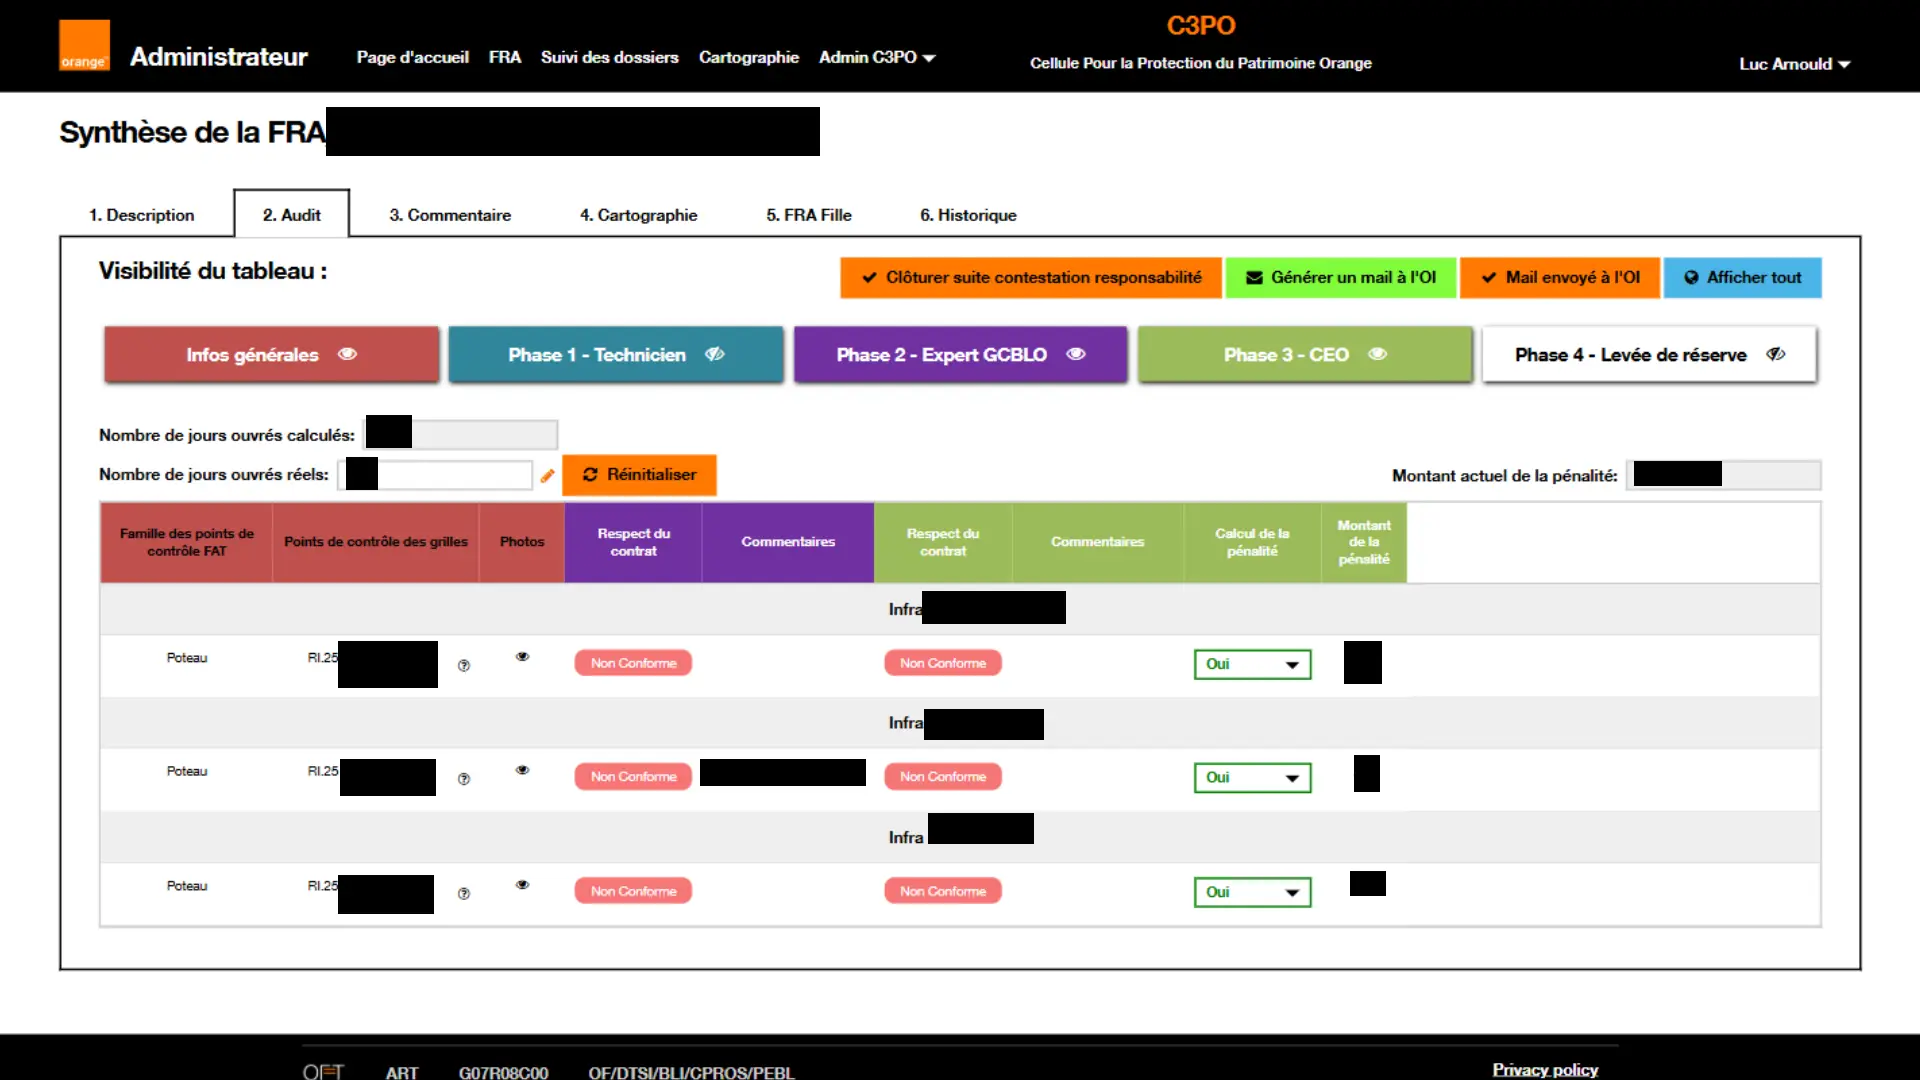The image size is (1920, 1080).
Task: Open photo eye icon in third Poteau row
Action: pyautogui.click(x=522, y=885)
